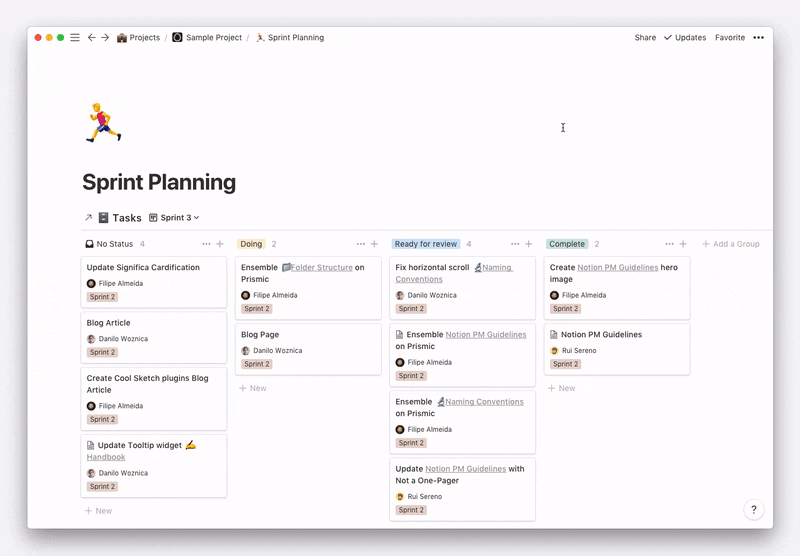Screen dimensions: 800x556
Task: Click Sprint 2 tag on Fix horizontal scroll card
Action: pyautogui.click(x=411, y=309)
